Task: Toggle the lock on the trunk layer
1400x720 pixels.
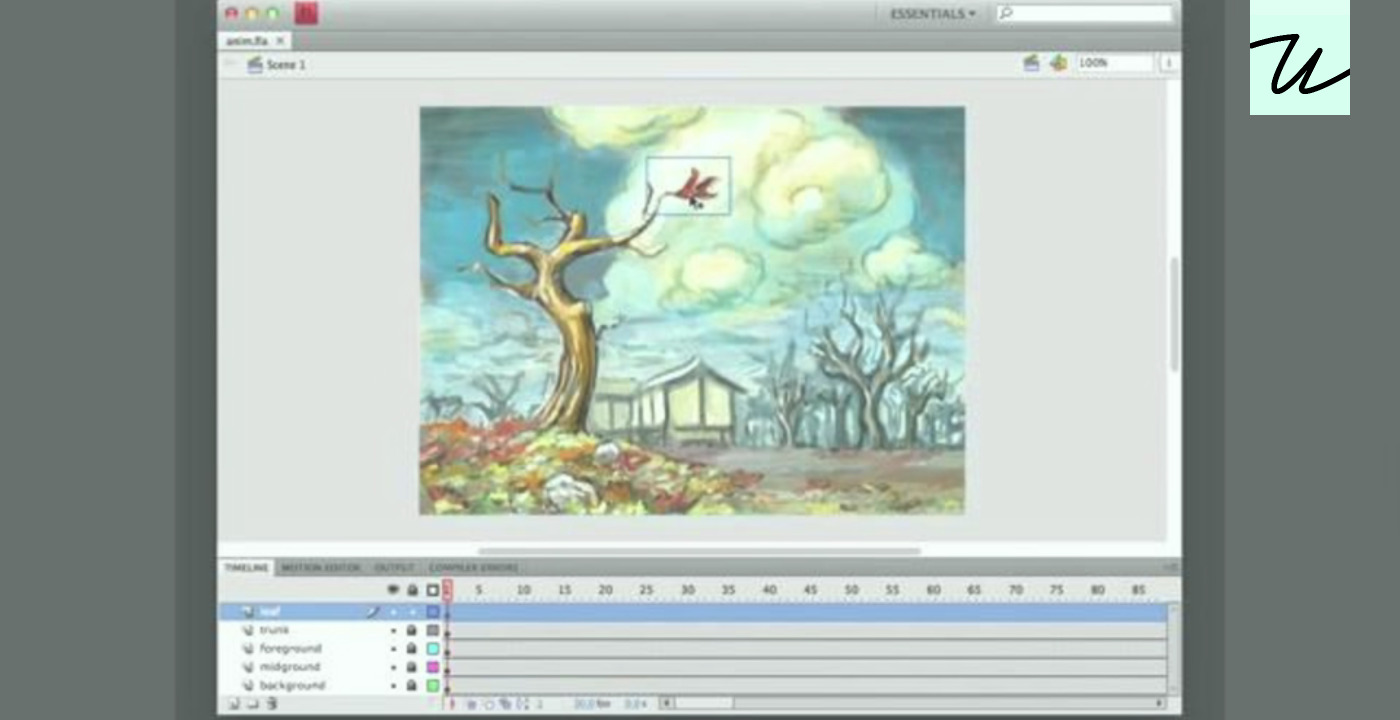Action: click(411, 631)
